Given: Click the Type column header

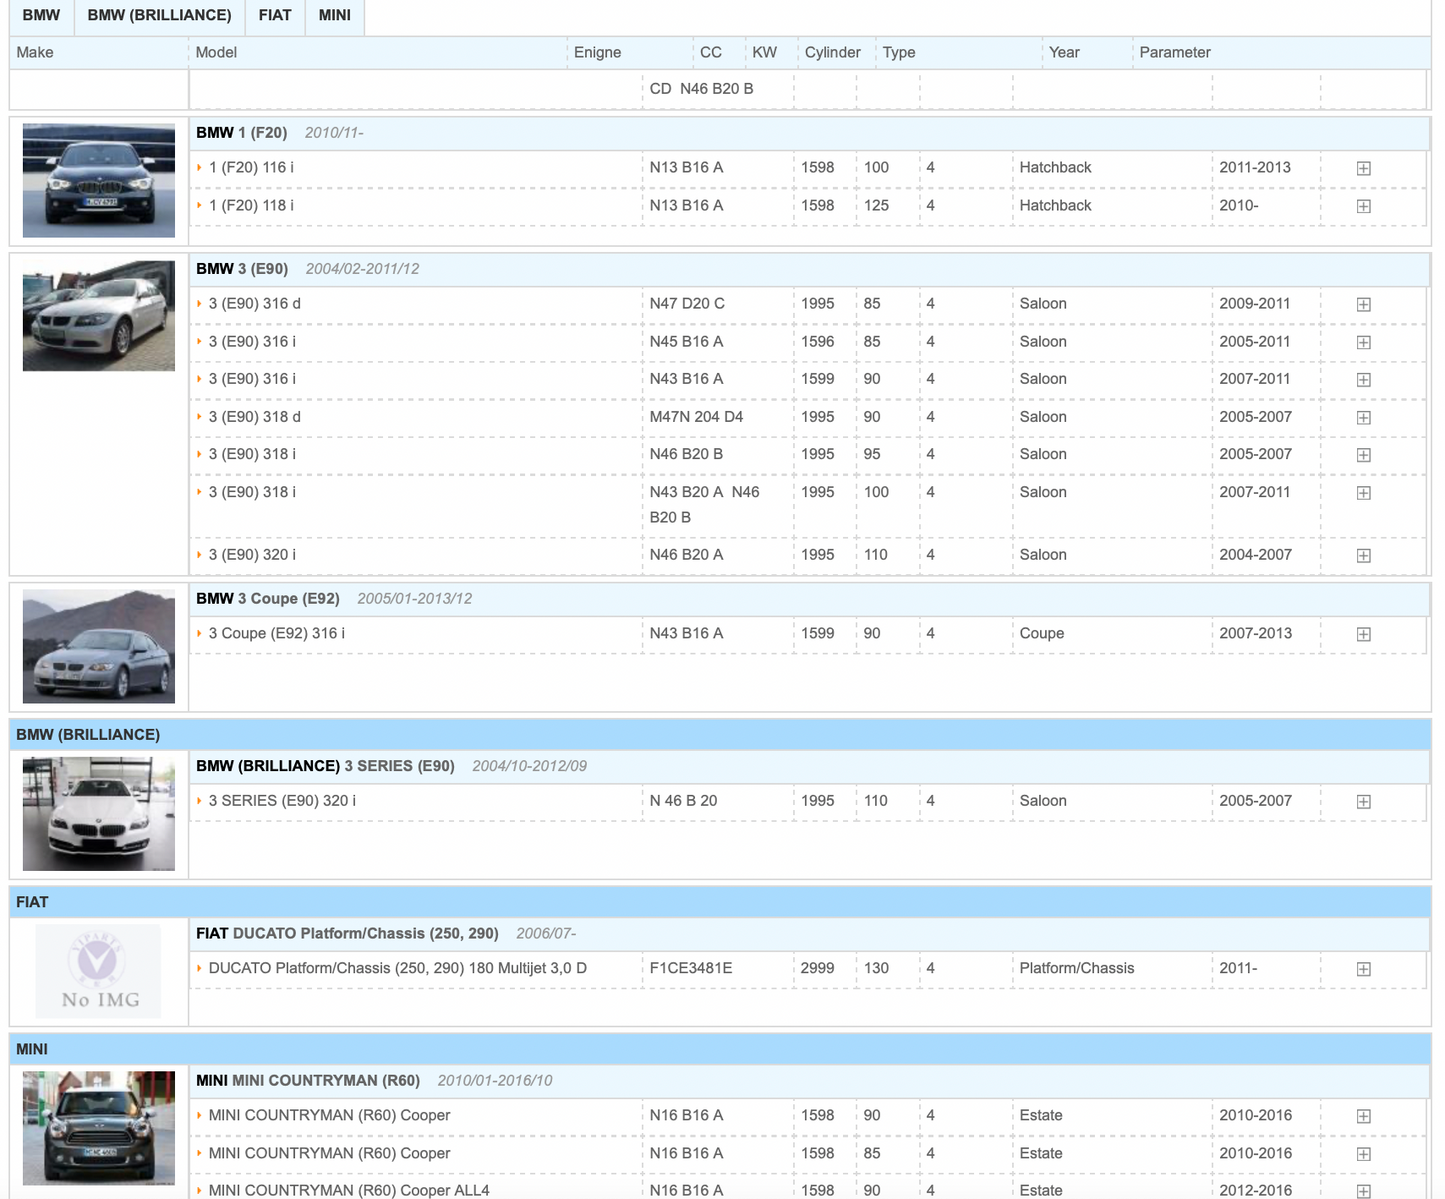Looking at the screenshot, I should click(899, 52).
